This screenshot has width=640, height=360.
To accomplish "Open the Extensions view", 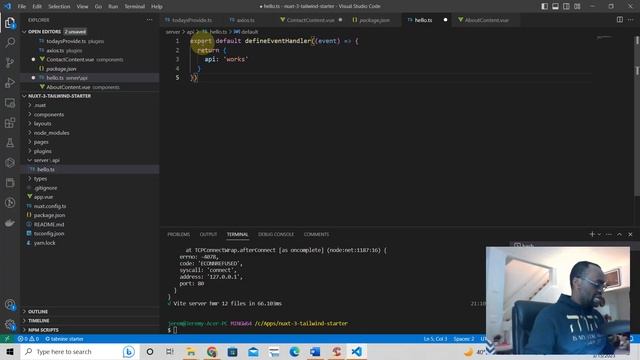I will coord(10,123).
